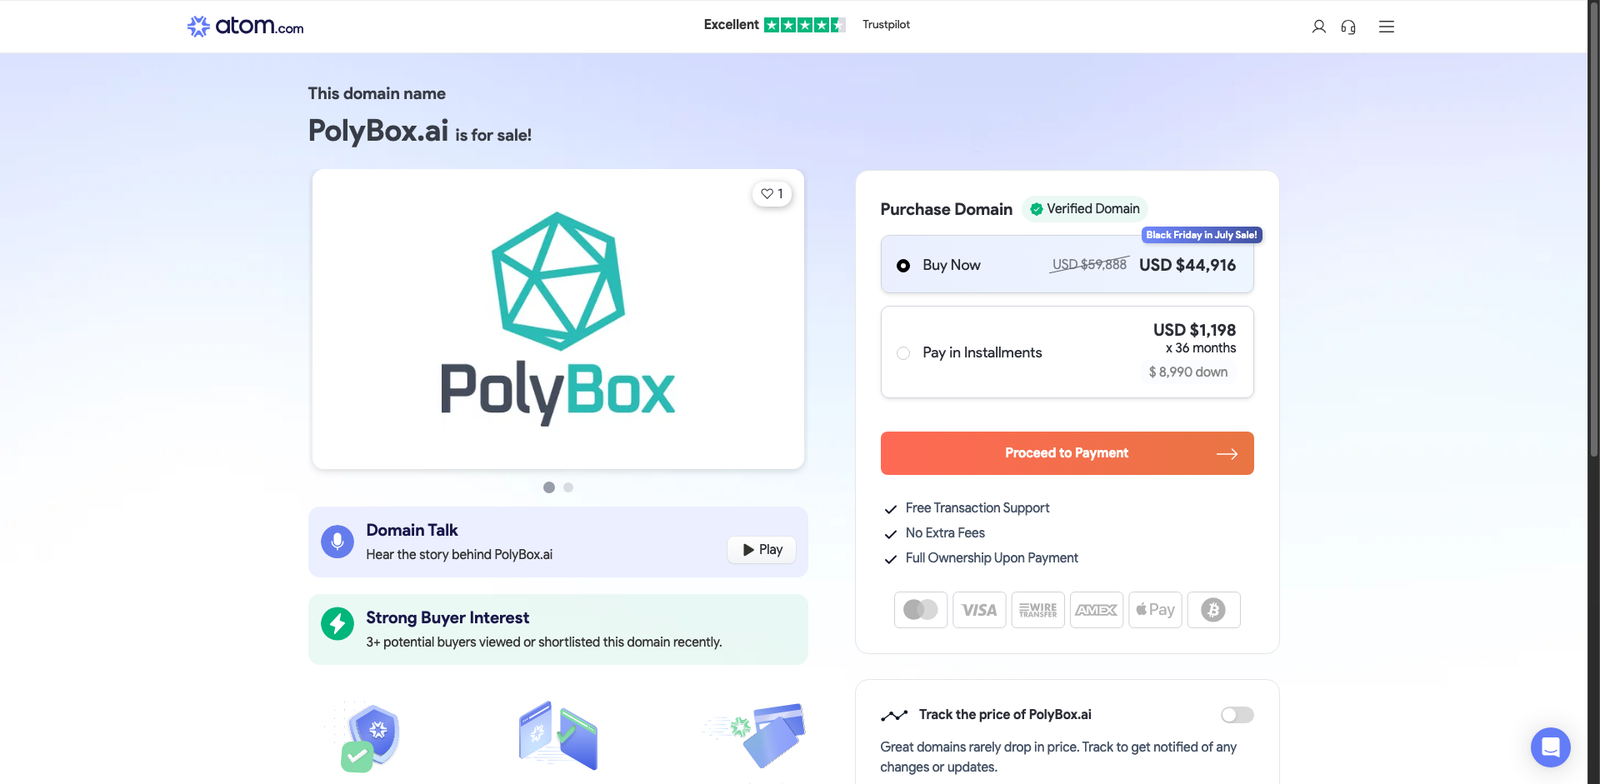Click Proceed to Payment button
The width and height of the screenshot is (1600, 784).
(x=1067, y=453)
